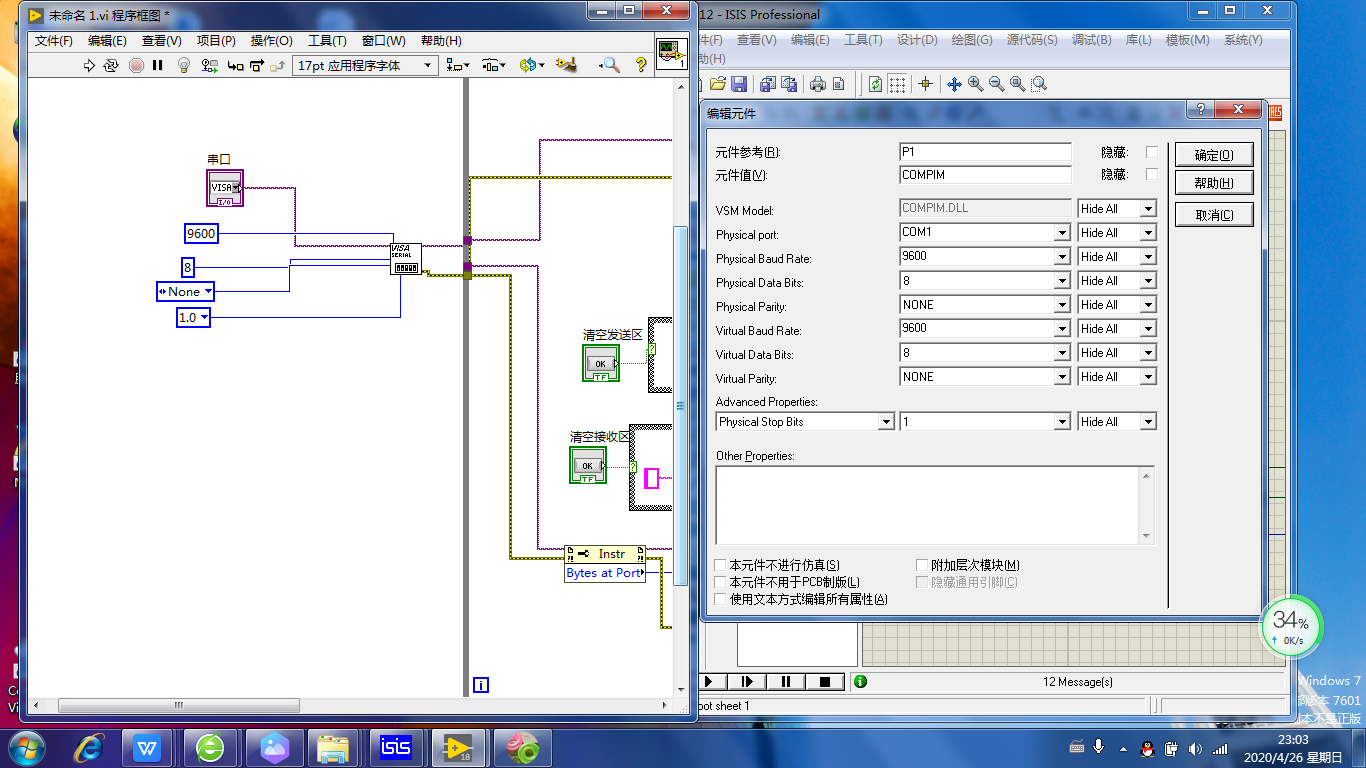Click the Open file icon in ISIS
Viewport: 1366px width, 768px height.
point(720,84)
